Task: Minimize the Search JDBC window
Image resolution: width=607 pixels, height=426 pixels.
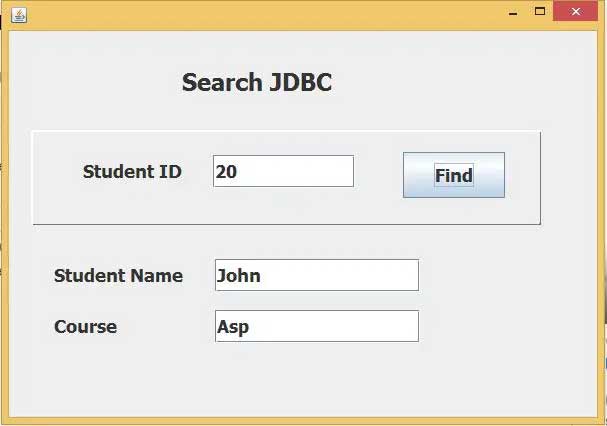Action: pos(513,12)
